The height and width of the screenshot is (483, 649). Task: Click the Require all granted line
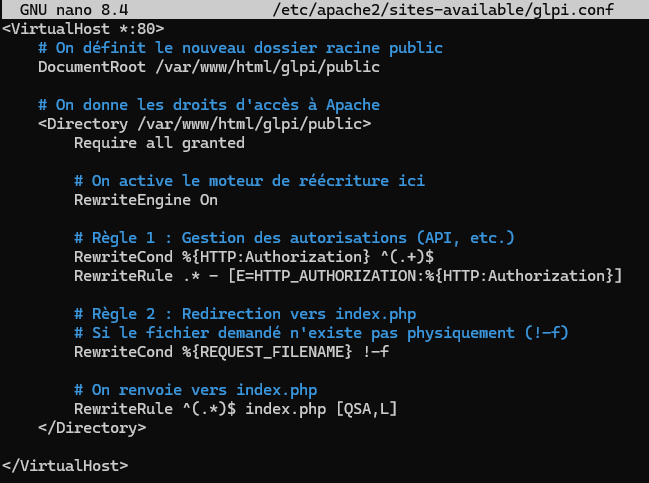pyautogui.click(x=159, y=143)
